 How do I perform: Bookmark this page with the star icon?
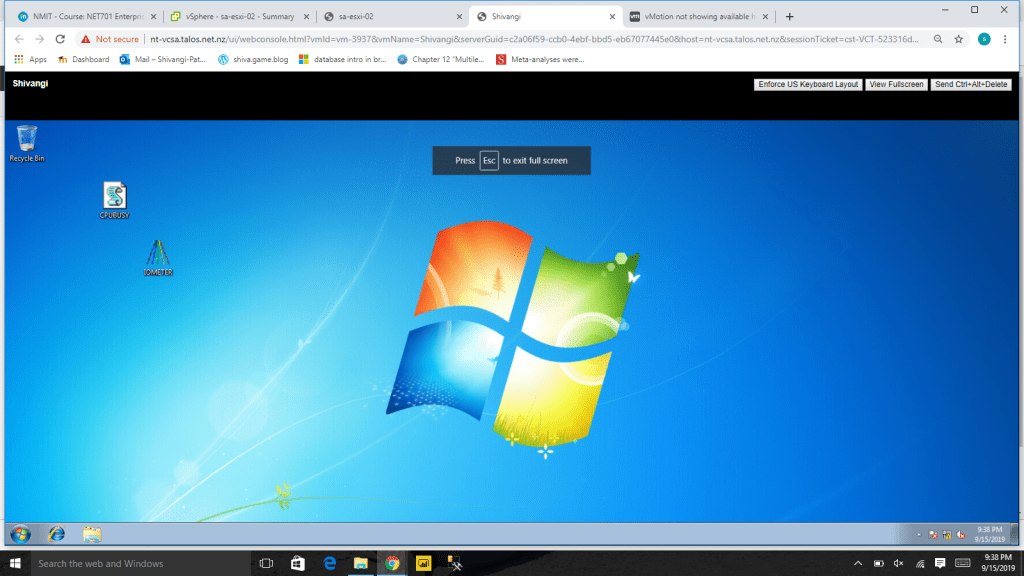click(959, 39)
